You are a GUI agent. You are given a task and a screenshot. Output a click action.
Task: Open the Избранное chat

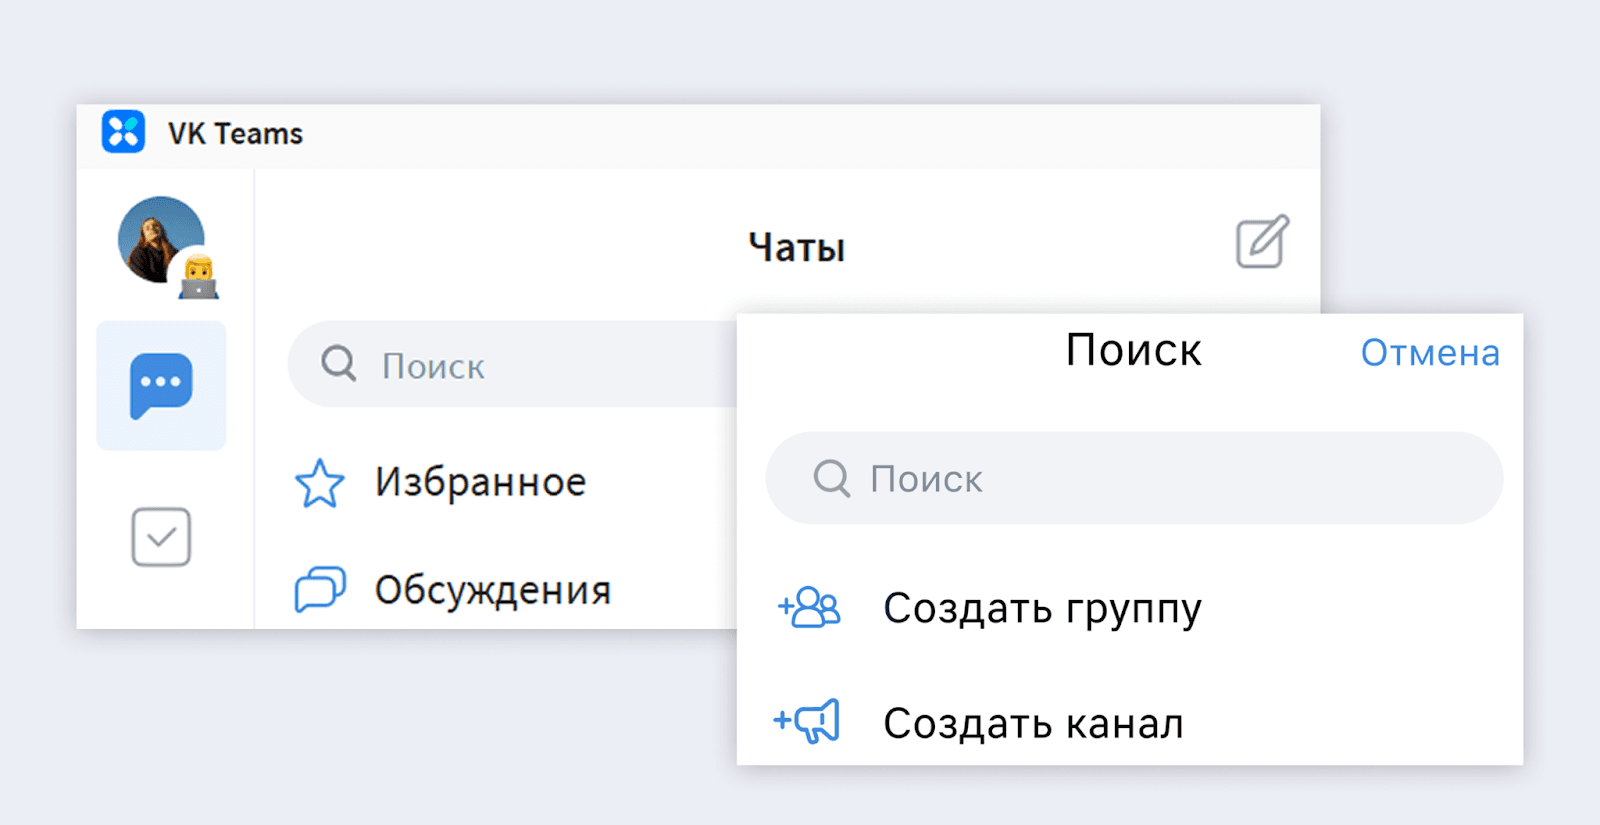480,483
